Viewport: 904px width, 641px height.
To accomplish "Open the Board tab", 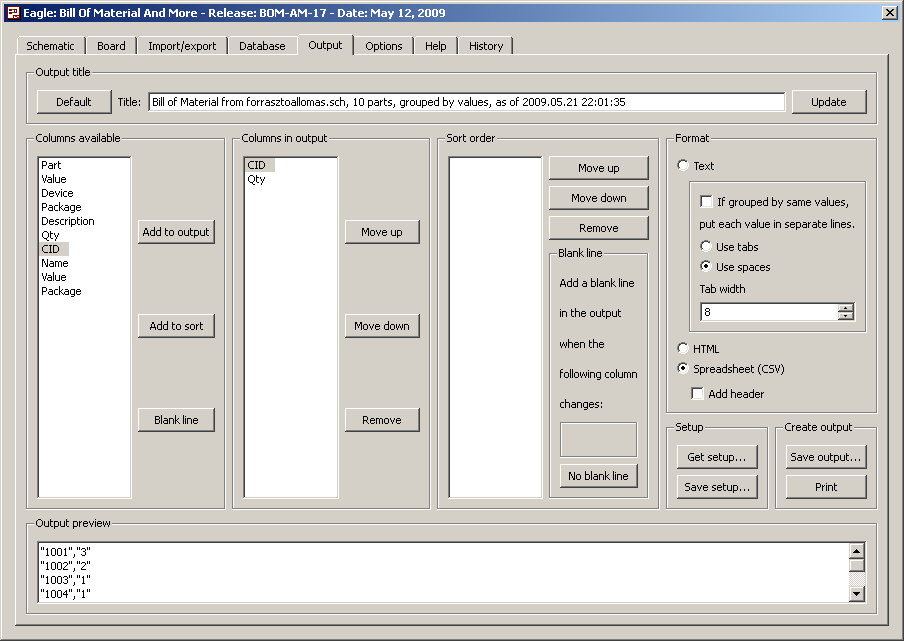I will click(111, 46).
